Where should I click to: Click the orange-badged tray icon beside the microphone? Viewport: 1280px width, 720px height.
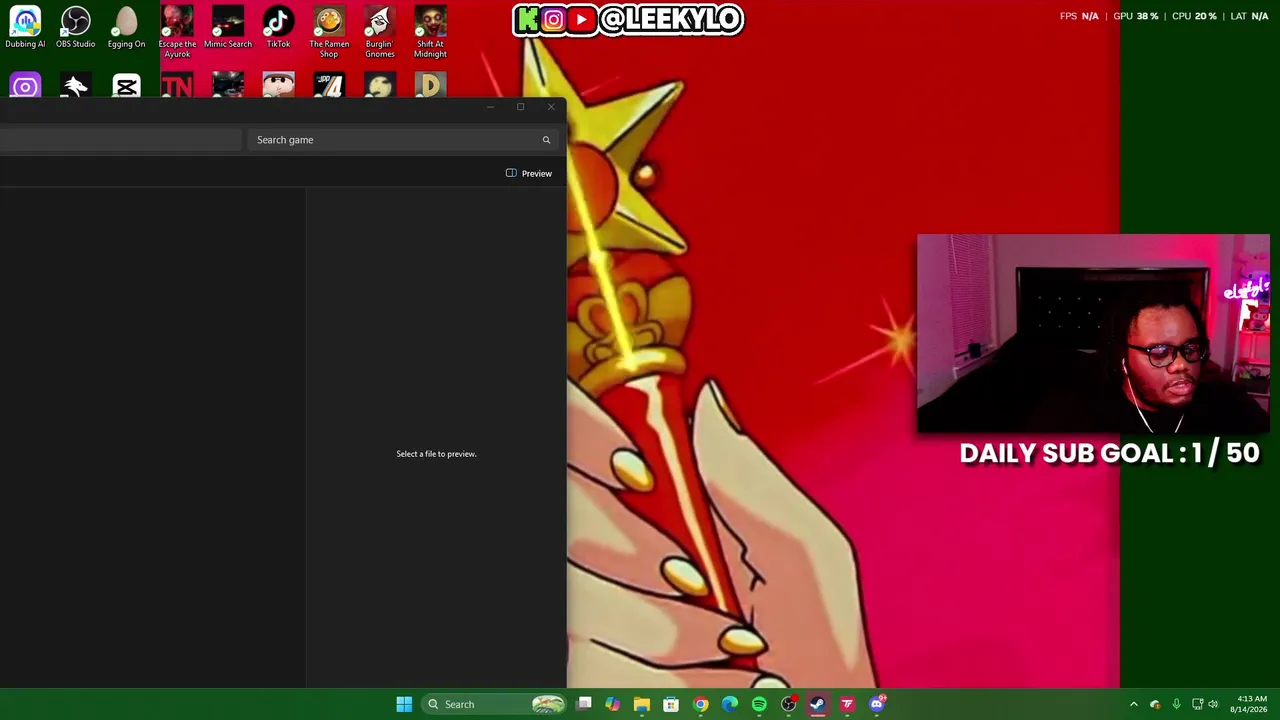tap(1155, 704)
